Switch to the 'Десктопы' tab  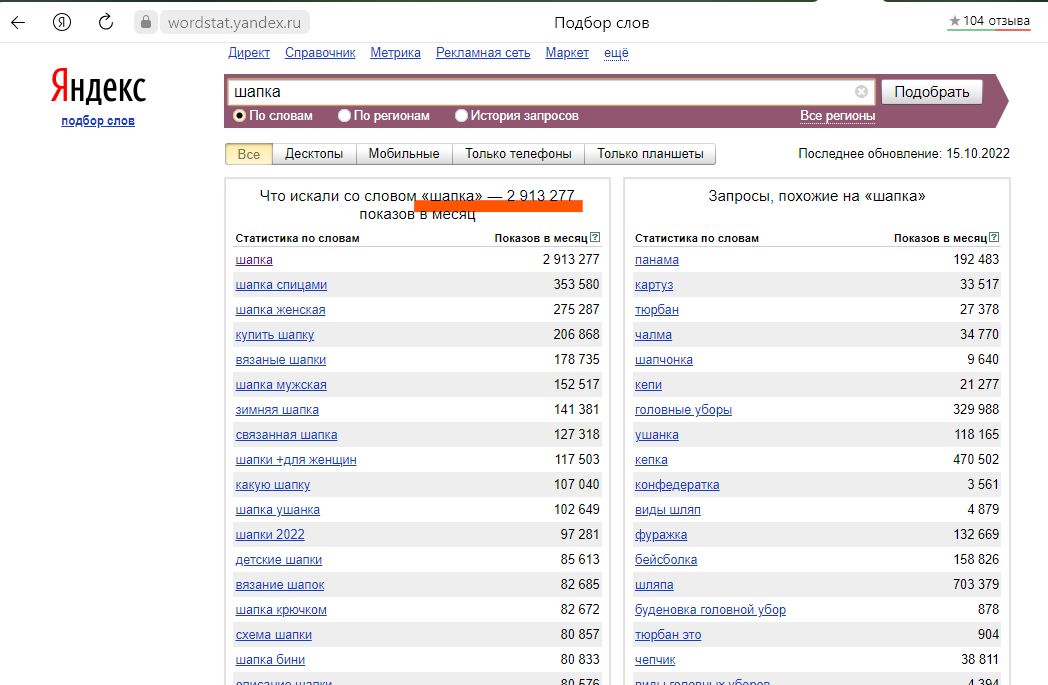[x=314, y=154]
